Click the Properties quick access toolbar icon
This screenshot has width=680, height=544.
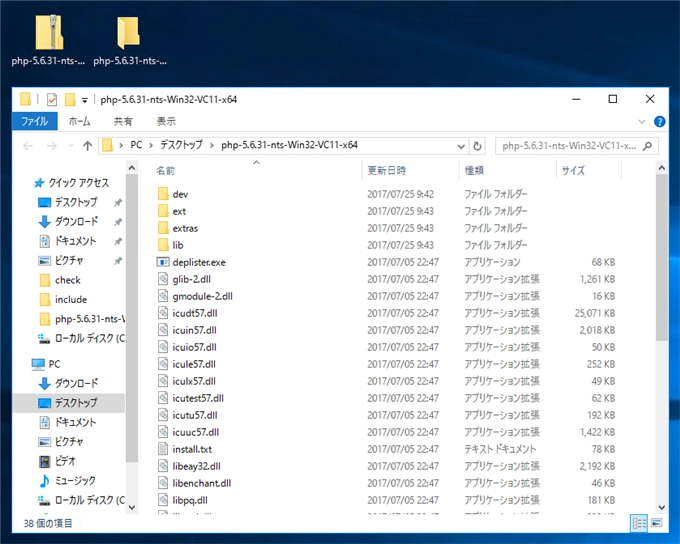pos(52,100)
